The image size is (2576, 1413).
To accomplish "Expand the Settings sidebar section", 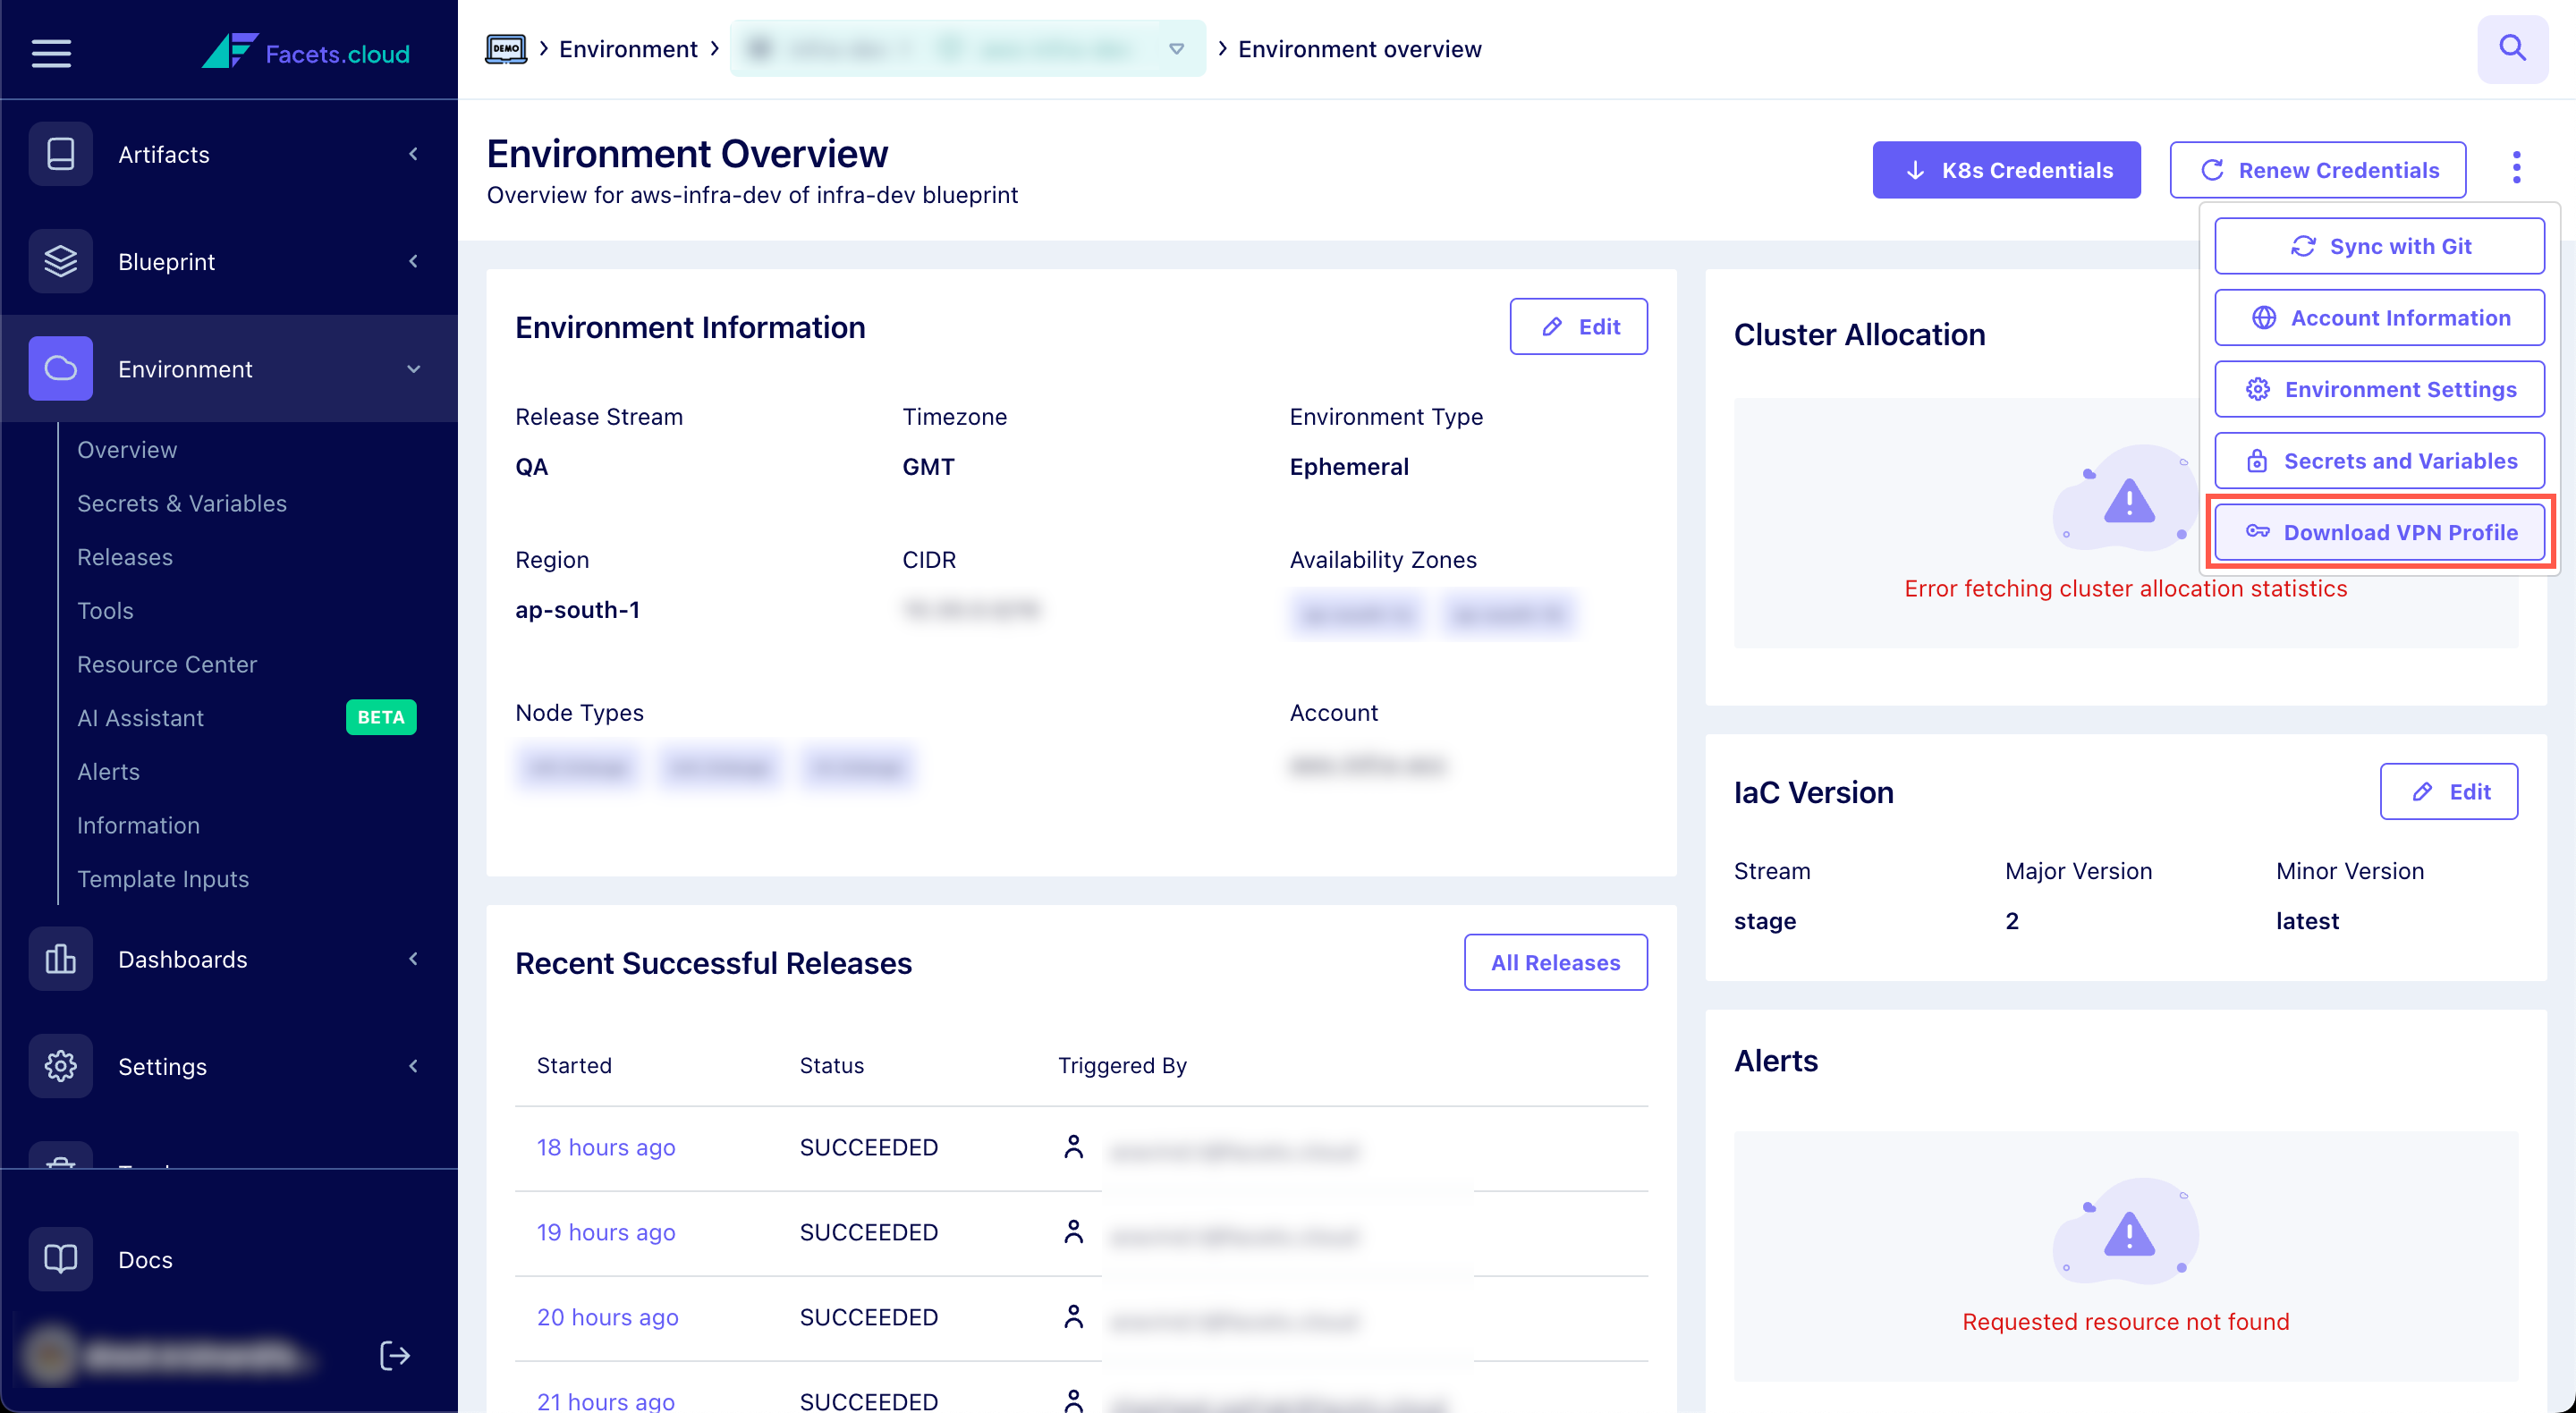I will 413,1066.
